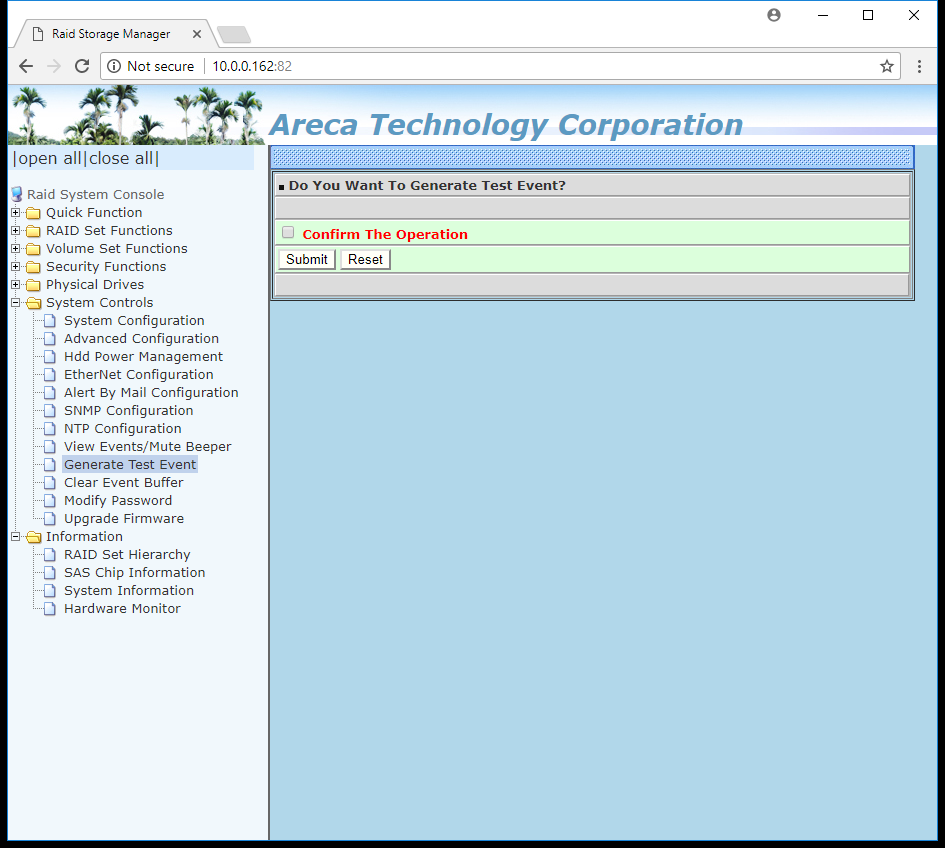
Task: Open Hardware Monitor page
Action: [122, 609]
